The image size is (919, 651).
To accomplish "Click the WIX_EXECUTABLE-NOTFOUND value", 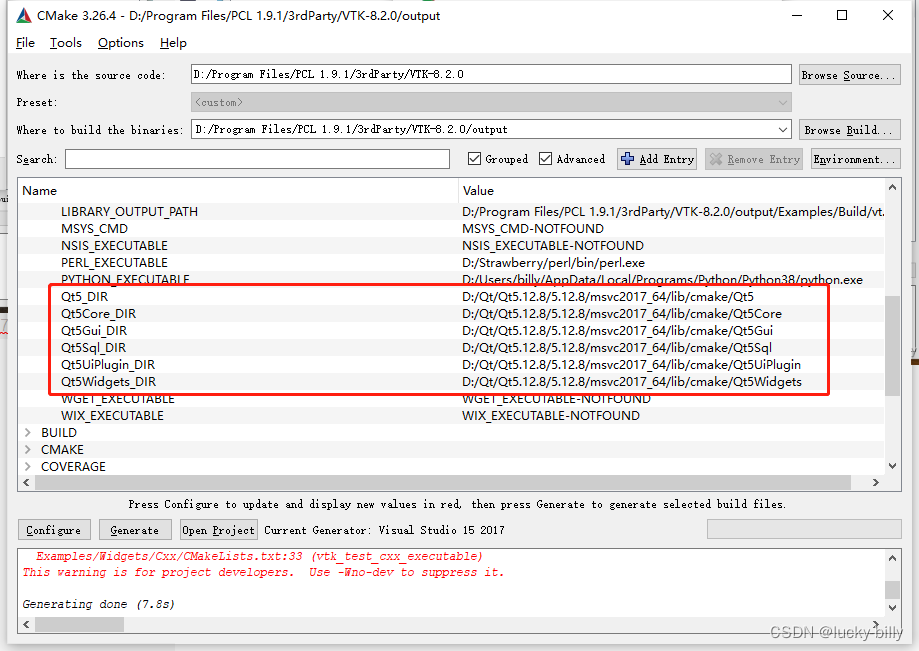I will tap(551, 415).
